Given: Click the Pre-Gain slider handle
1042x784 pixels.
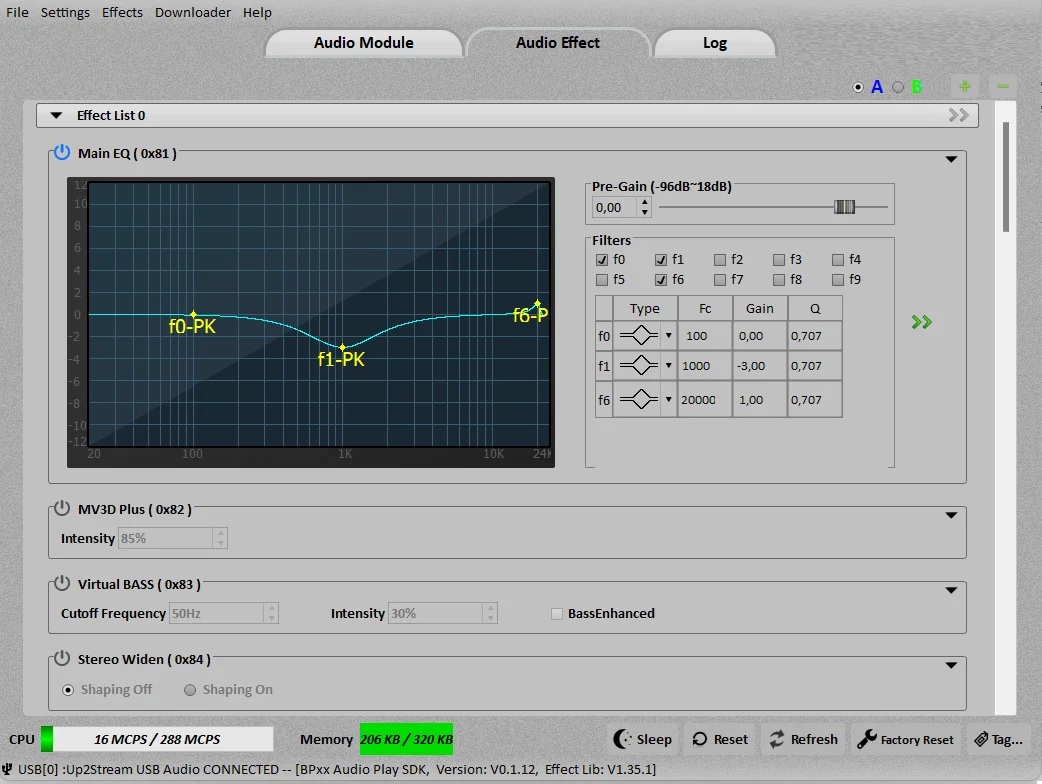Looking at the screenshot, I should 844,207.
